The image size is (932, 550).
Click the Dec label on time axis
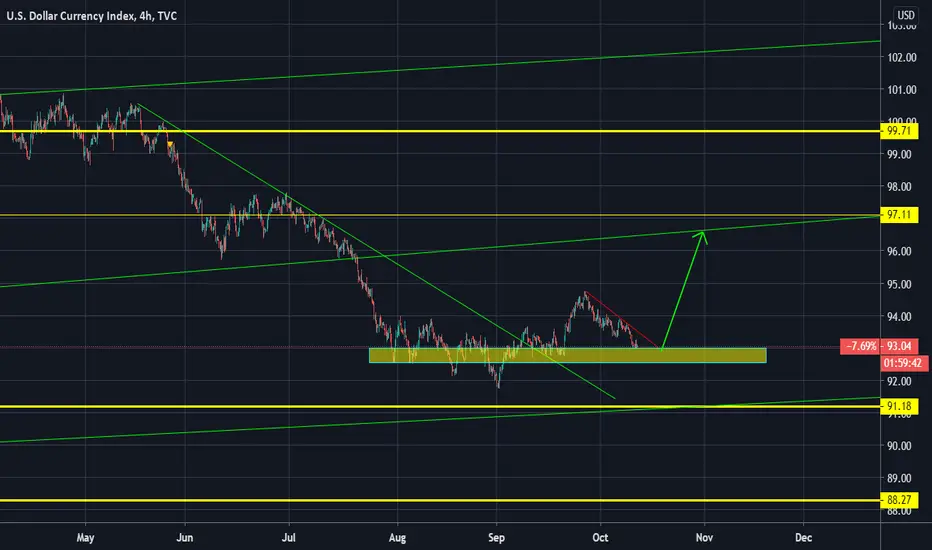(803, 538)
